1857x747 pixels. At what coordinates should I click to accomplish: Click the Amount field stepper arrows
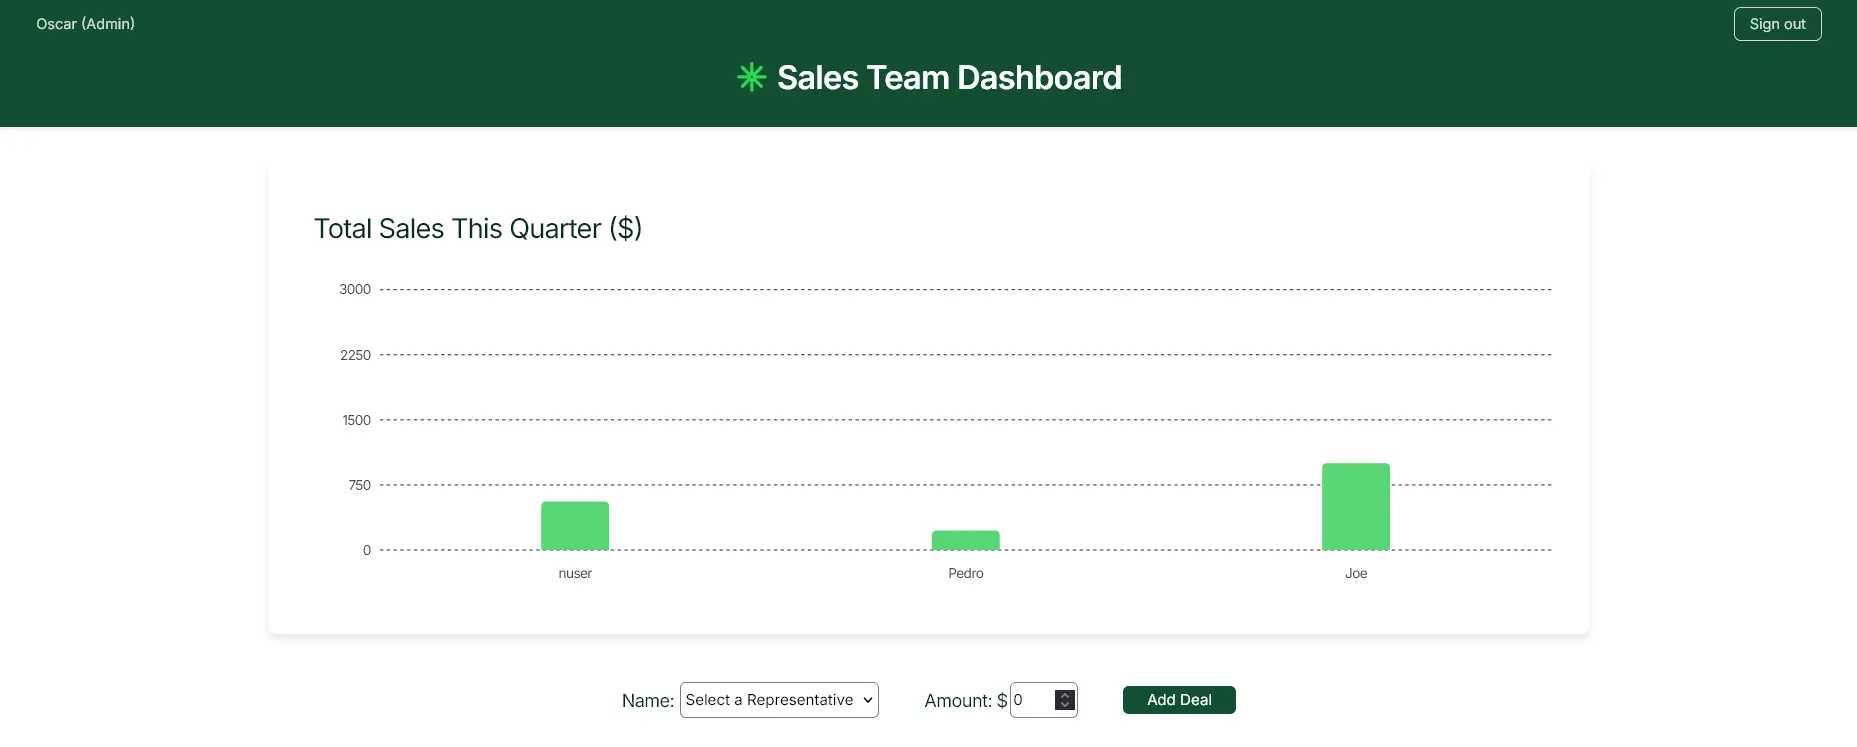(x=1065, y=700)
